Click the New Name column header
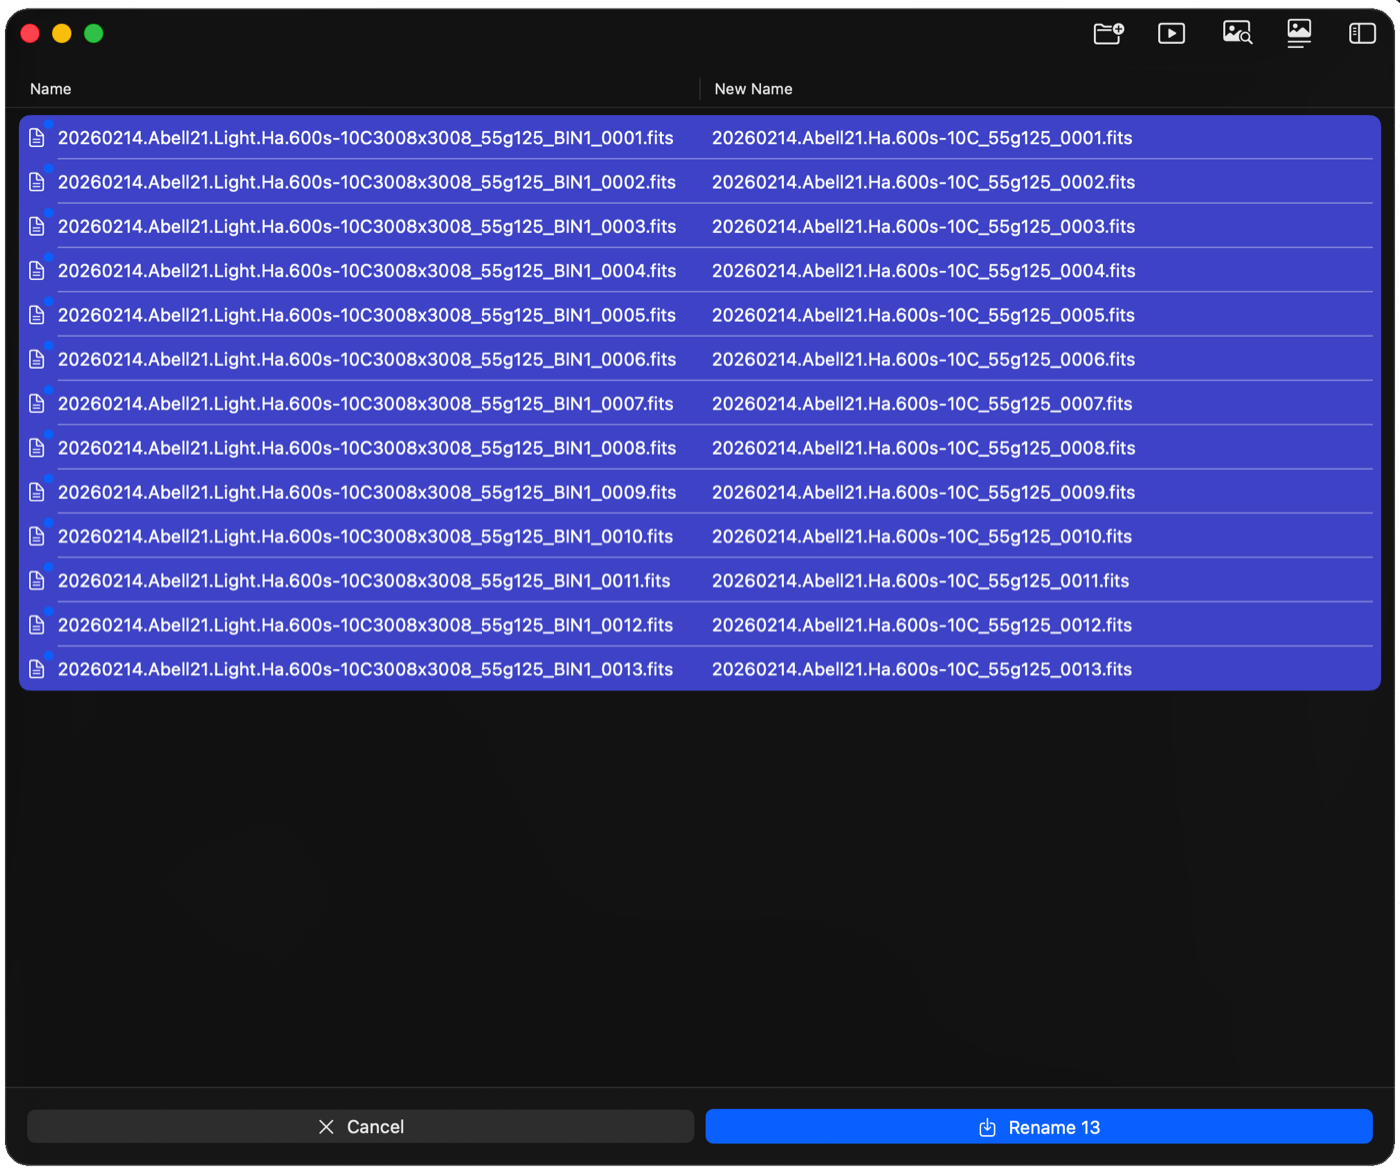The height and width of the screenshot is (1170, 1400). 753,89
